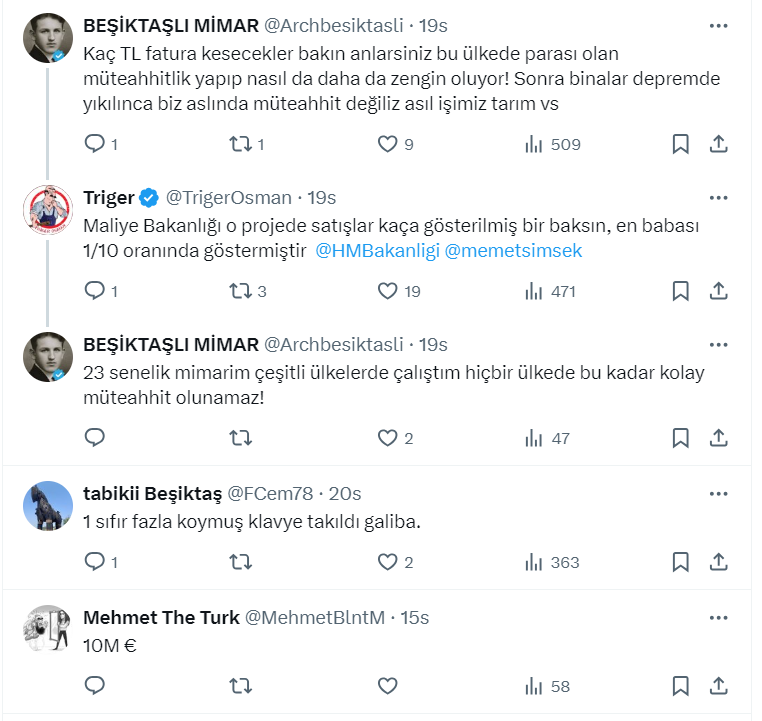Bookmark the tabikii Beşiktaş tweet

coord(680,562)
